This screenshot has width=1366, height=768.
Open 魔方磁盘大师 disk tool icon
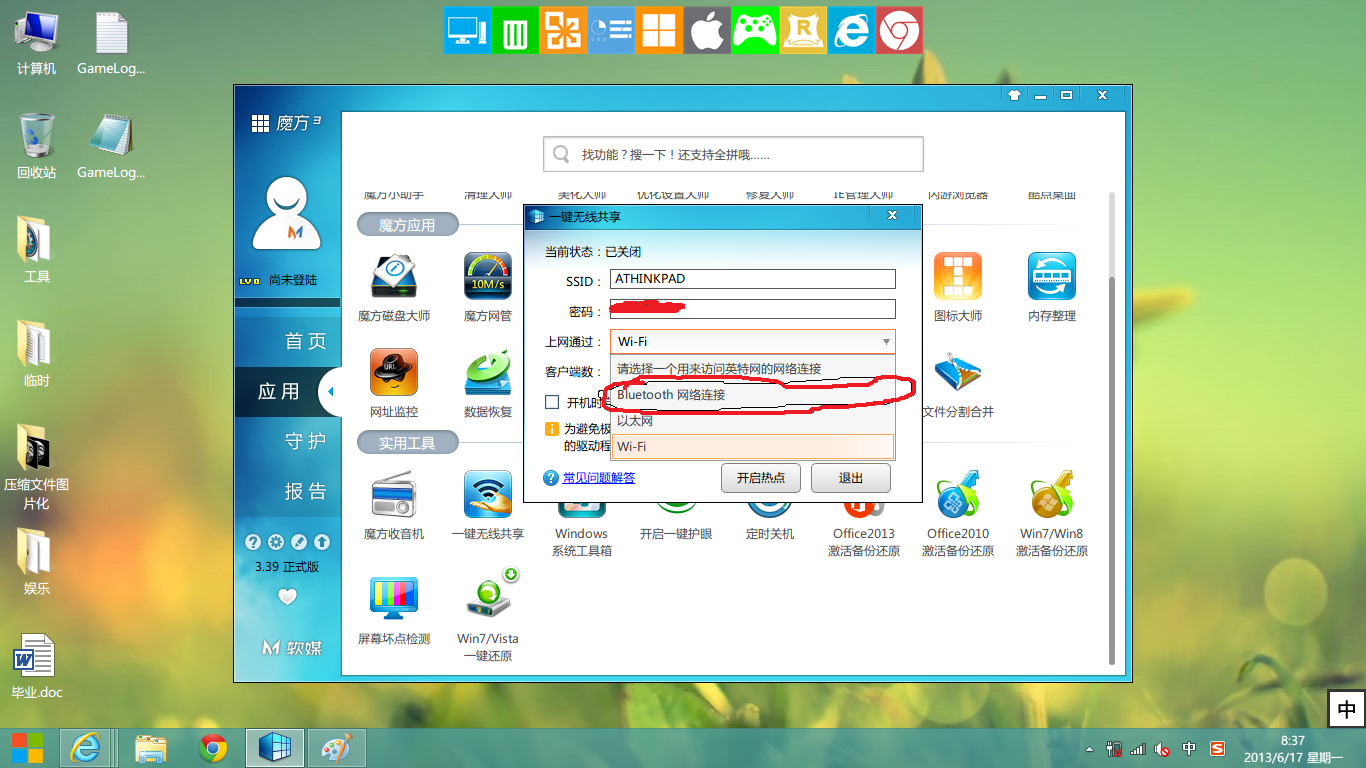(394, 276)
